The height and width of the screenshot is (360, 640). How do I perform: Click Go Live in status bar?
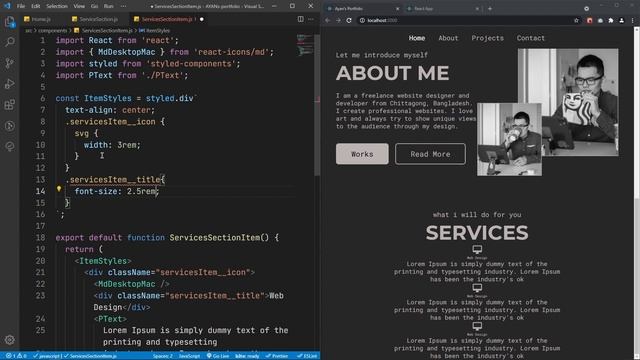218,356
